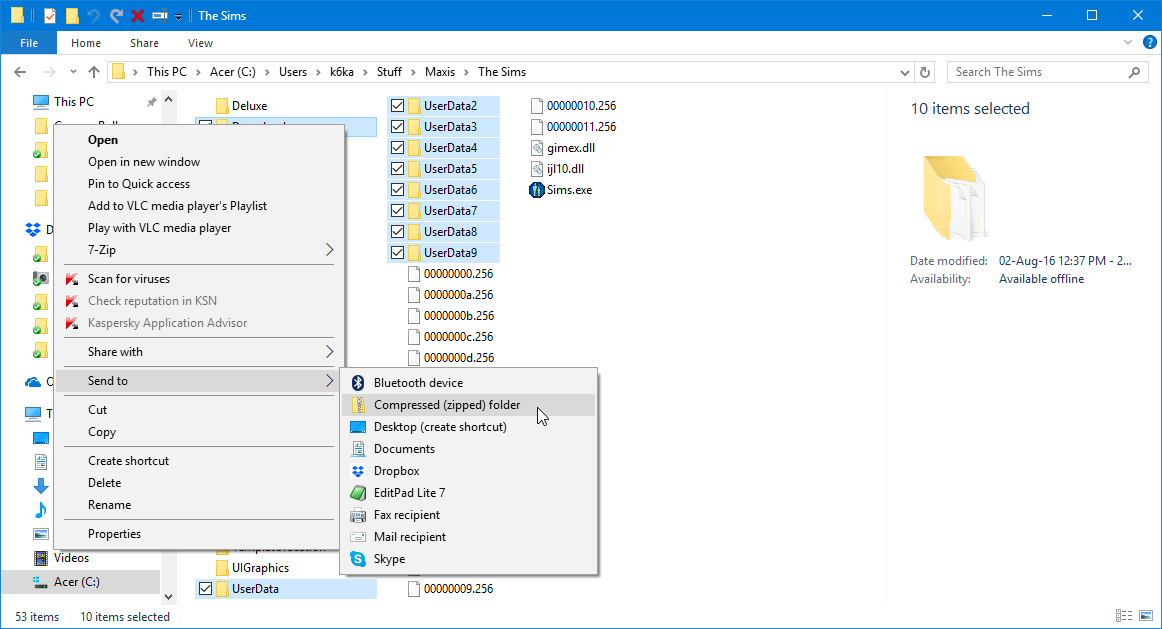Open the File menu
Viewport: 1162px width, 629px height.
[x=29, y=43]
